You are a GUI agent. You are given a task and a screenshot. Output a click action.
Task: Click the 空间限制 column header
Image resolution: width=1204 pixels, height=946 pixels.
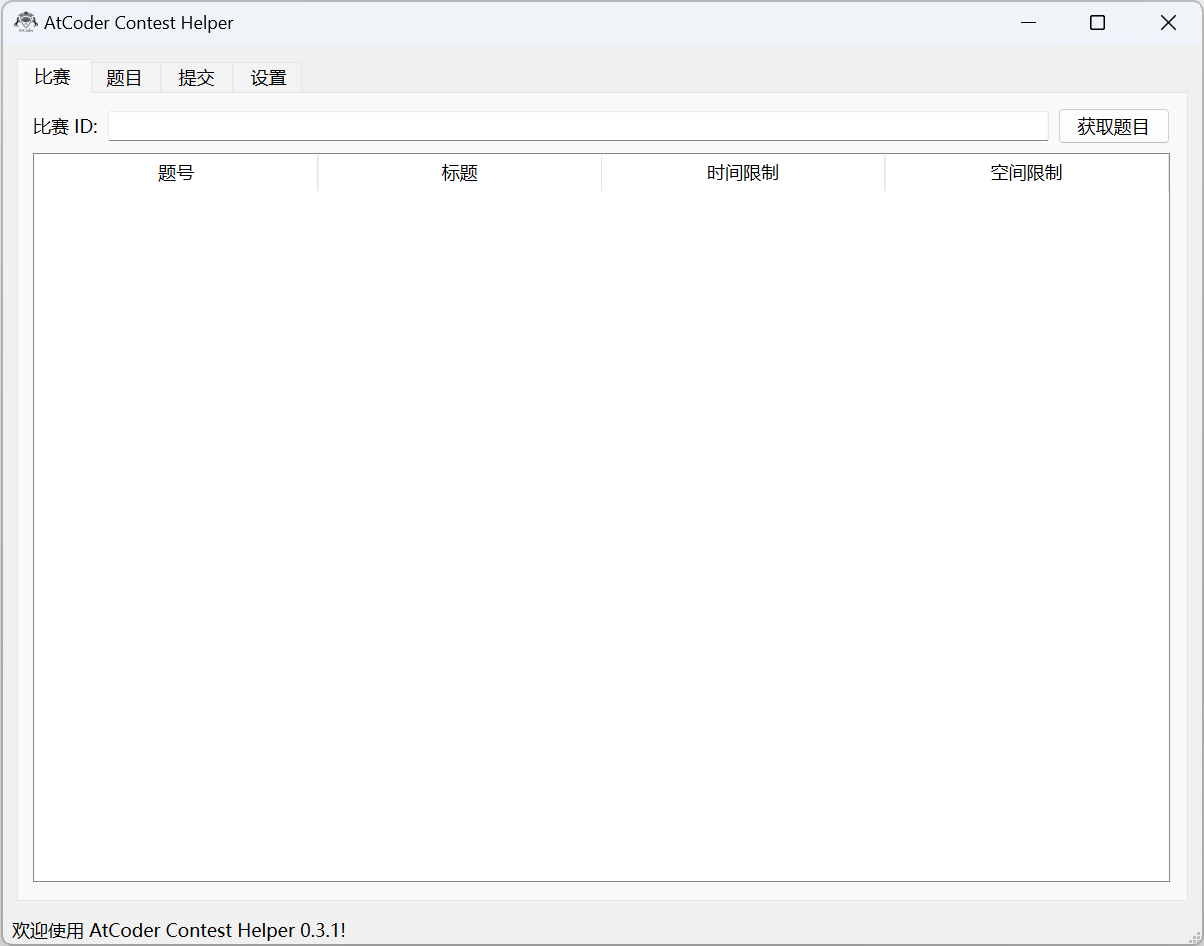[x=1027, y=172]
